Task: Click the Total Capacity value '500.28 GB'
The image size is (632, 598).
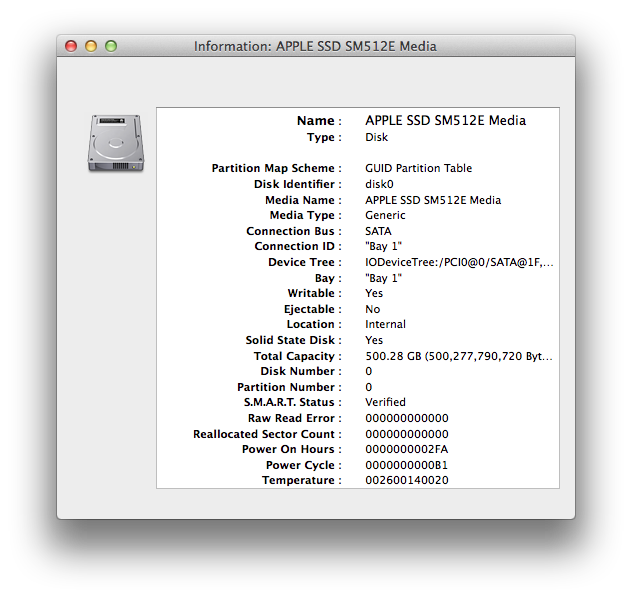Action: coord(393,357)
